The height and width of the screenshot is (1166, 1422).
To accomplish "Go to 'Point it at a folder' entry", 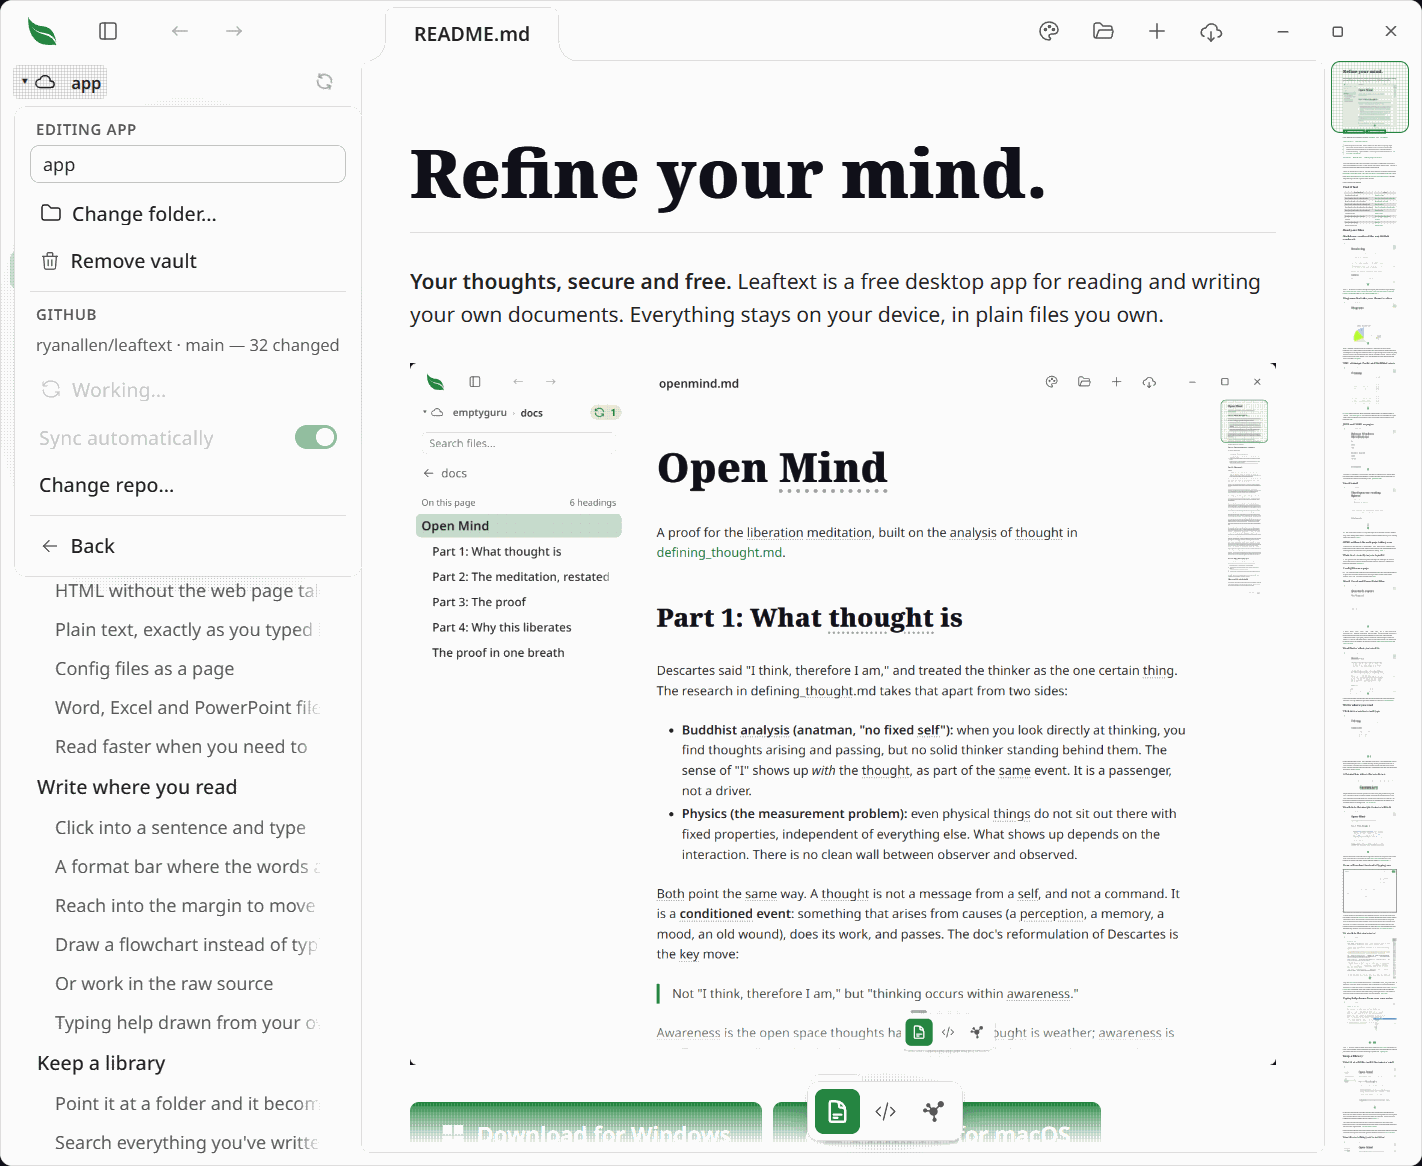I will coord(186,1104).
